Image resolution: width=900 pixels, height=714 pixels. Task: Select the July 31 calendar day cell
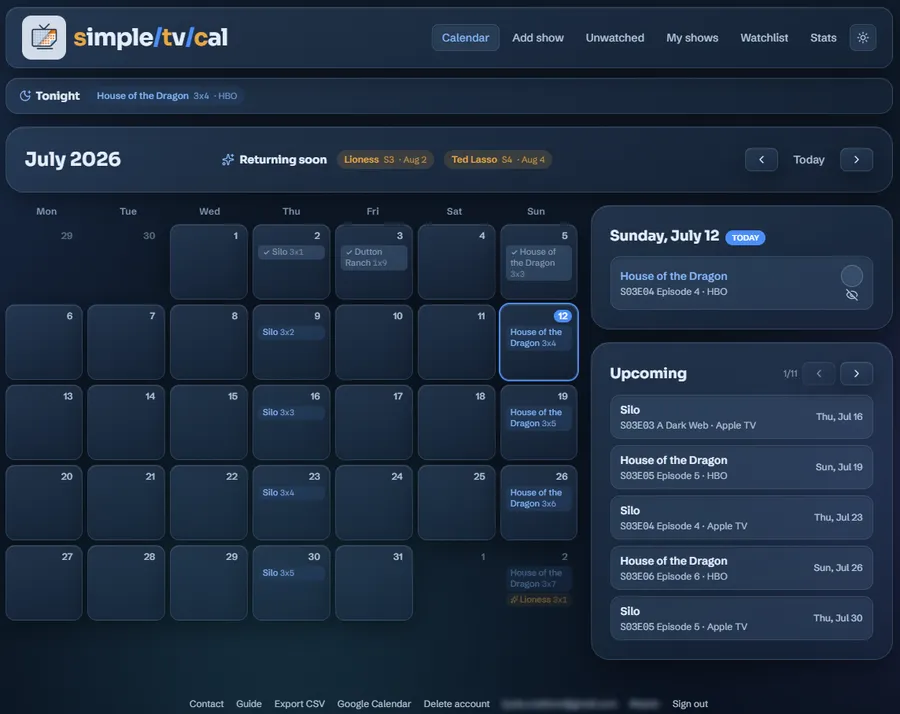click(374, 583)
